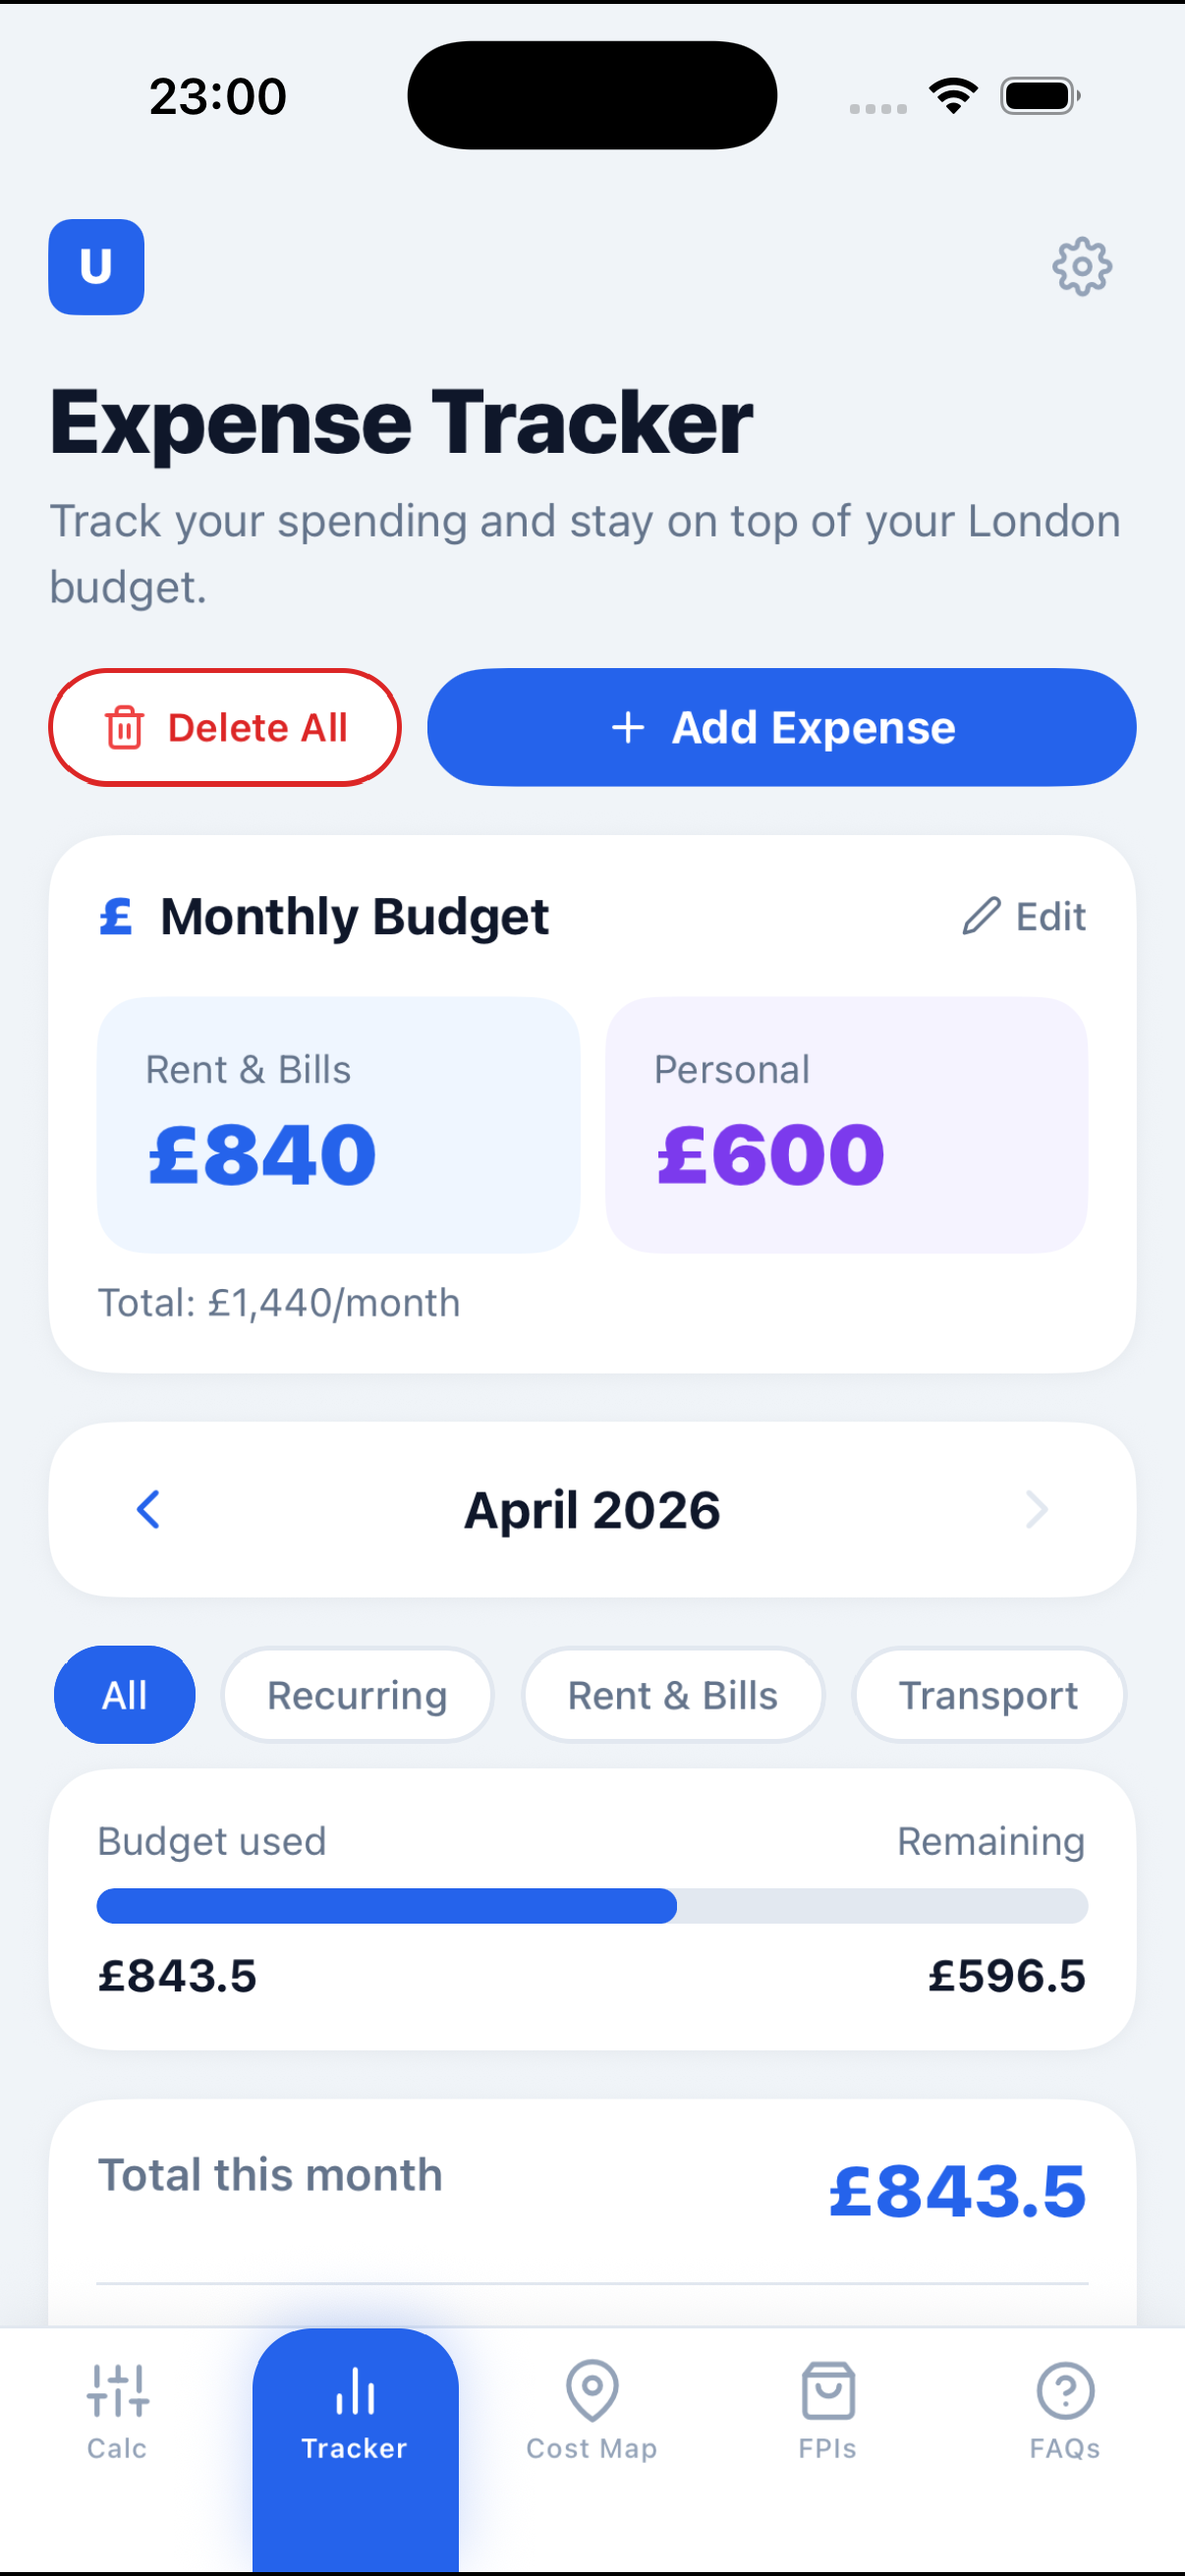Tap the budget used progress bar
The height and width of the screenshot is (2576, 1185).
[592, 1906]
